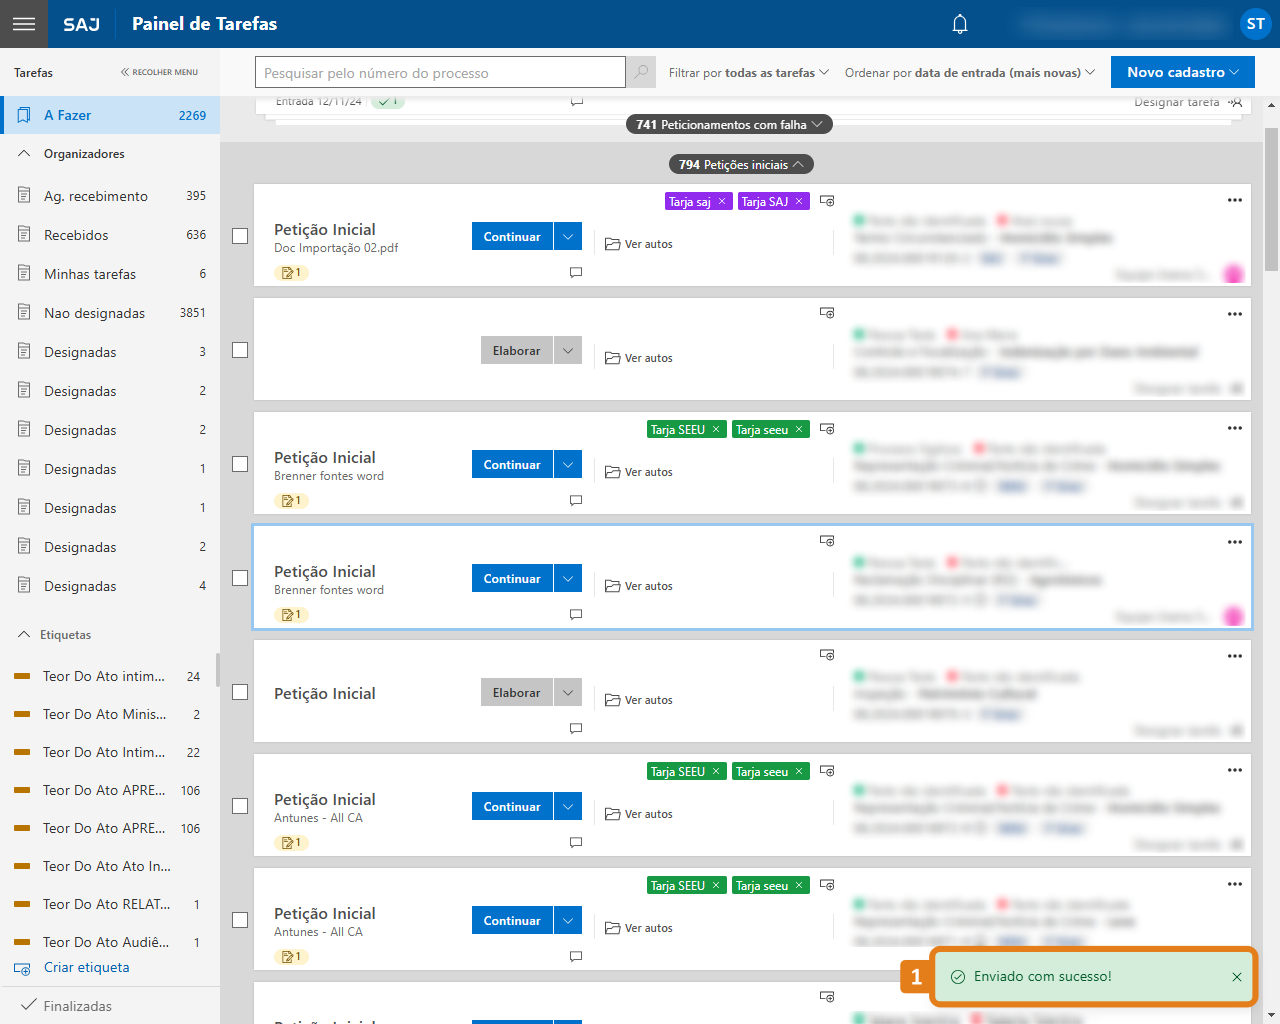Expand the Filtrar por todas as tarefas dropdown
Screen dimensions: 1280x1024
point(748,72)
